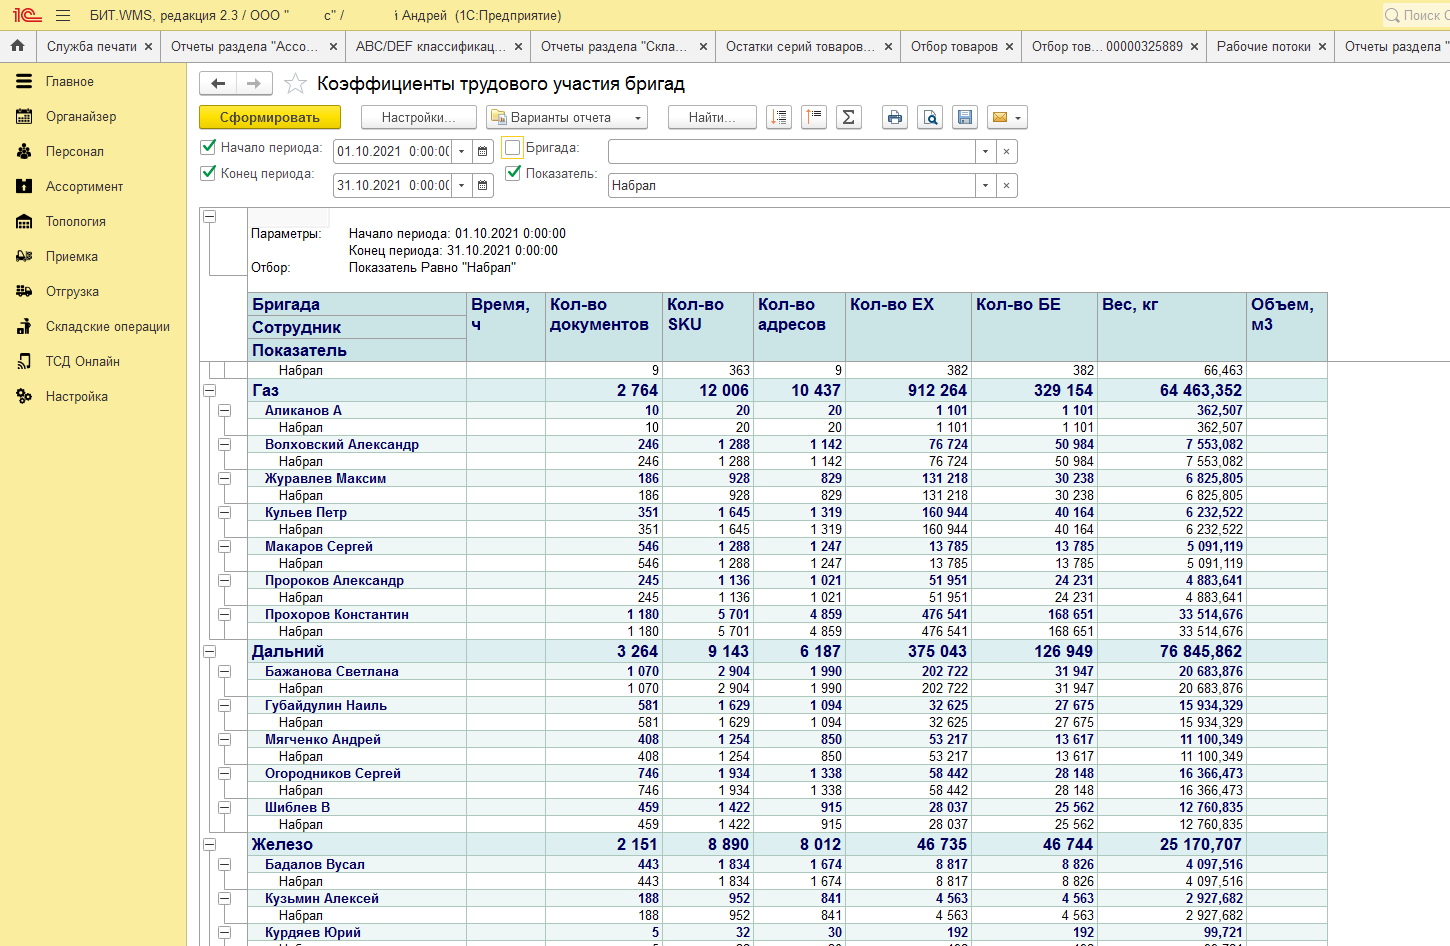
Task: Click the Конец периода date field
Action: pos(393,185)
